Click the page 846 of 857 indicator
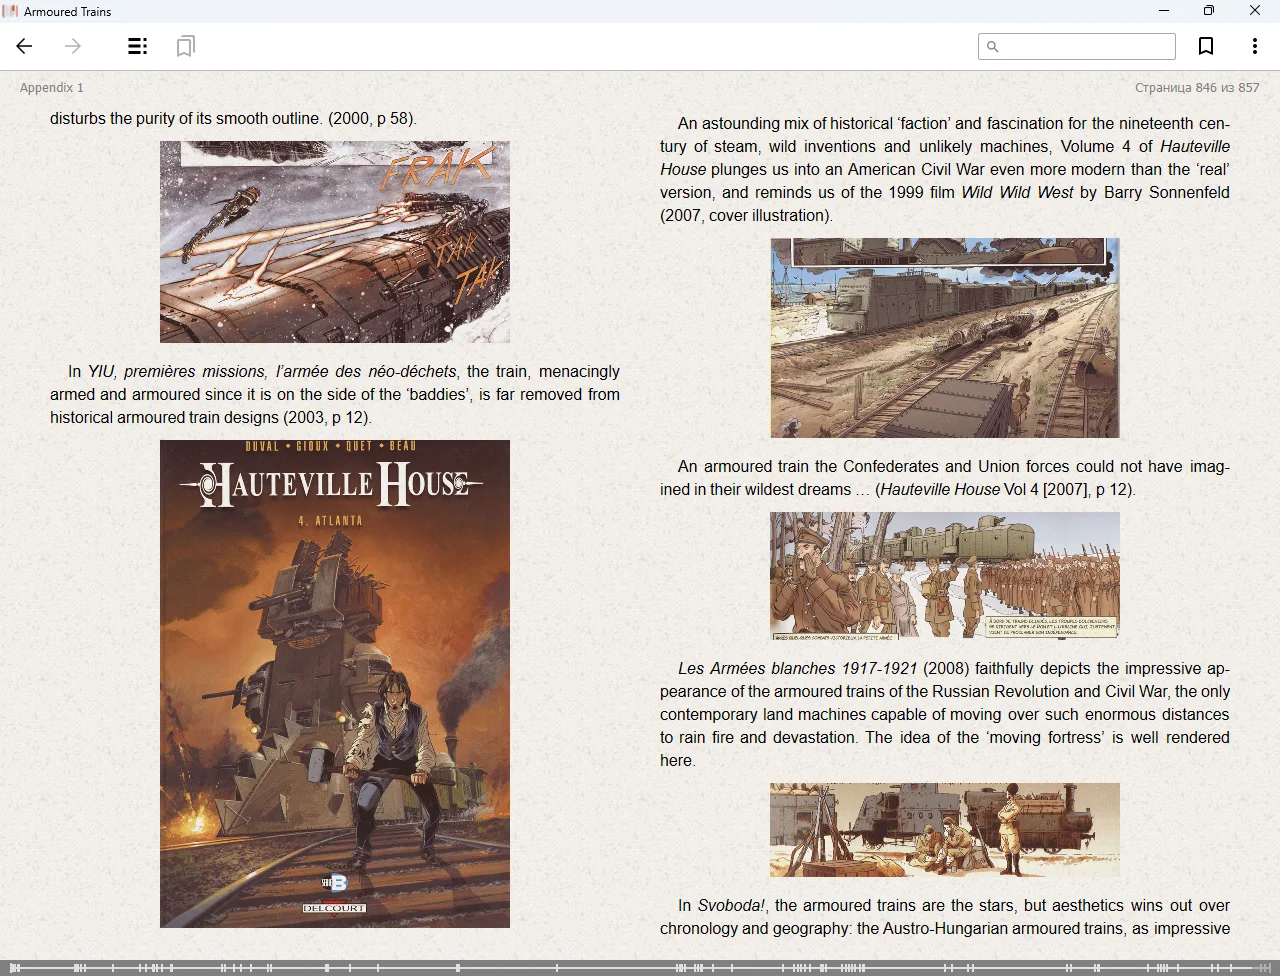The height and width of the screenshot is (976, 1280). (x=1196, y=88)
